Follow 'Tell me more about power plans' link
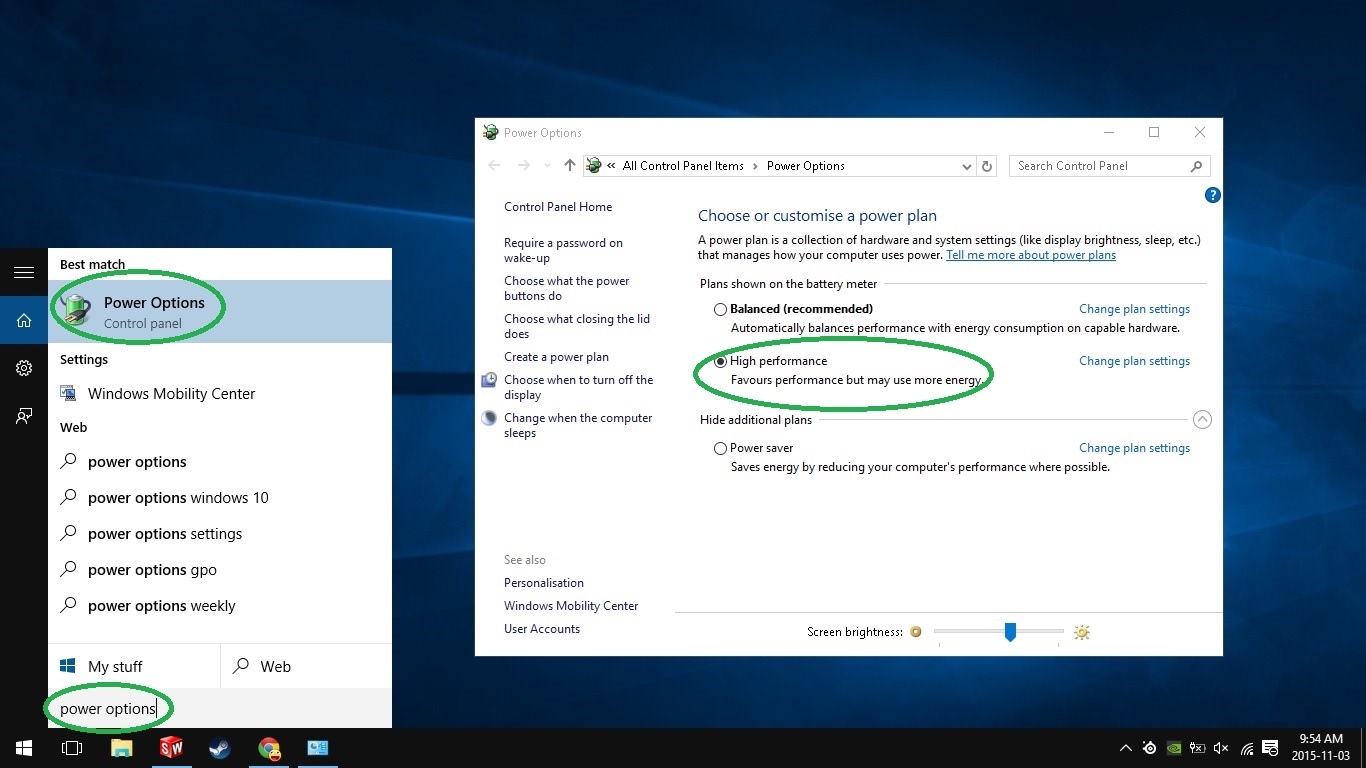This screenshot has width=1366, height=768. pos(1031,255)
